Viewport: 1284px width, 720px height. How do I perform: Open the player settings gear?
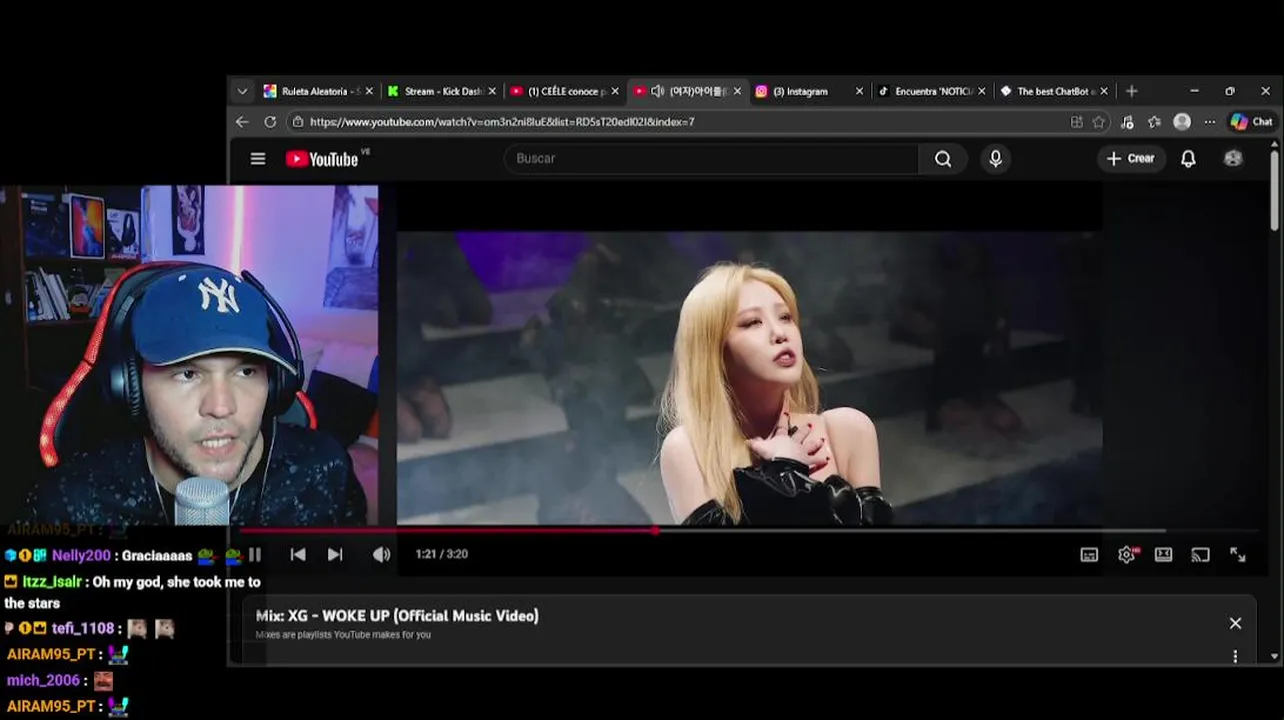point(1127,554)
